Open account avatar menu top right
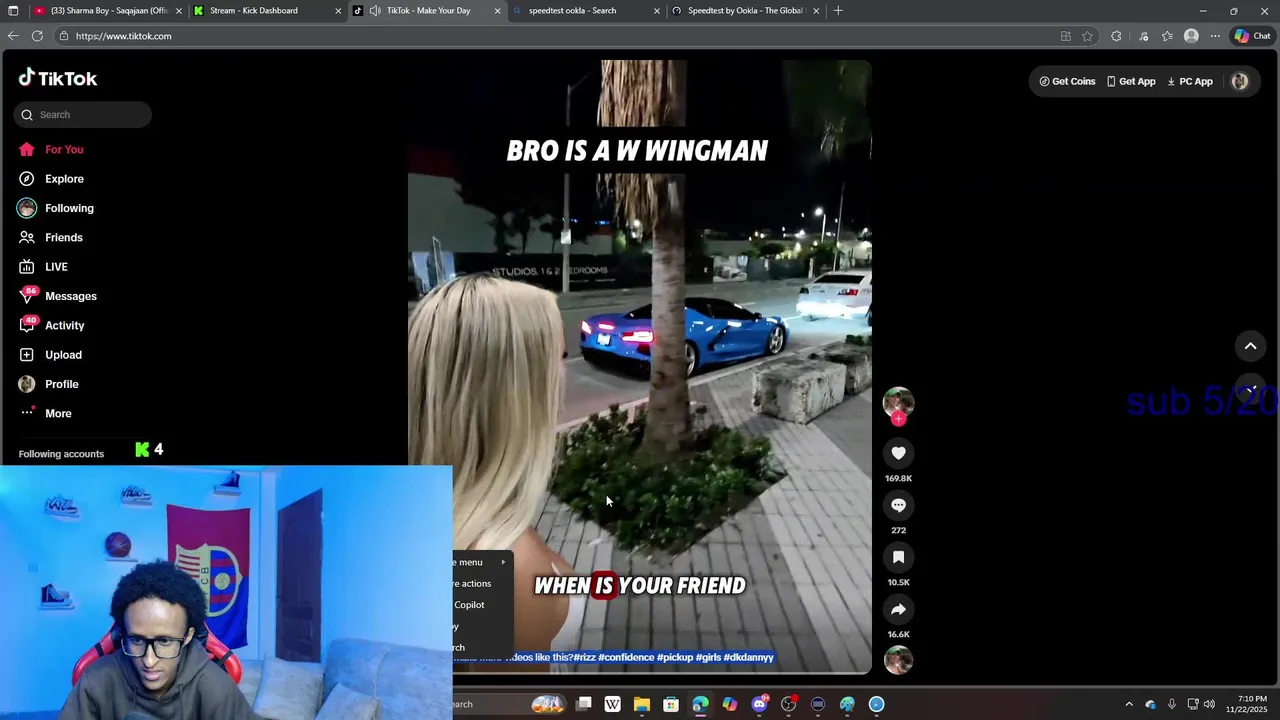 [x=1240, y=82]
